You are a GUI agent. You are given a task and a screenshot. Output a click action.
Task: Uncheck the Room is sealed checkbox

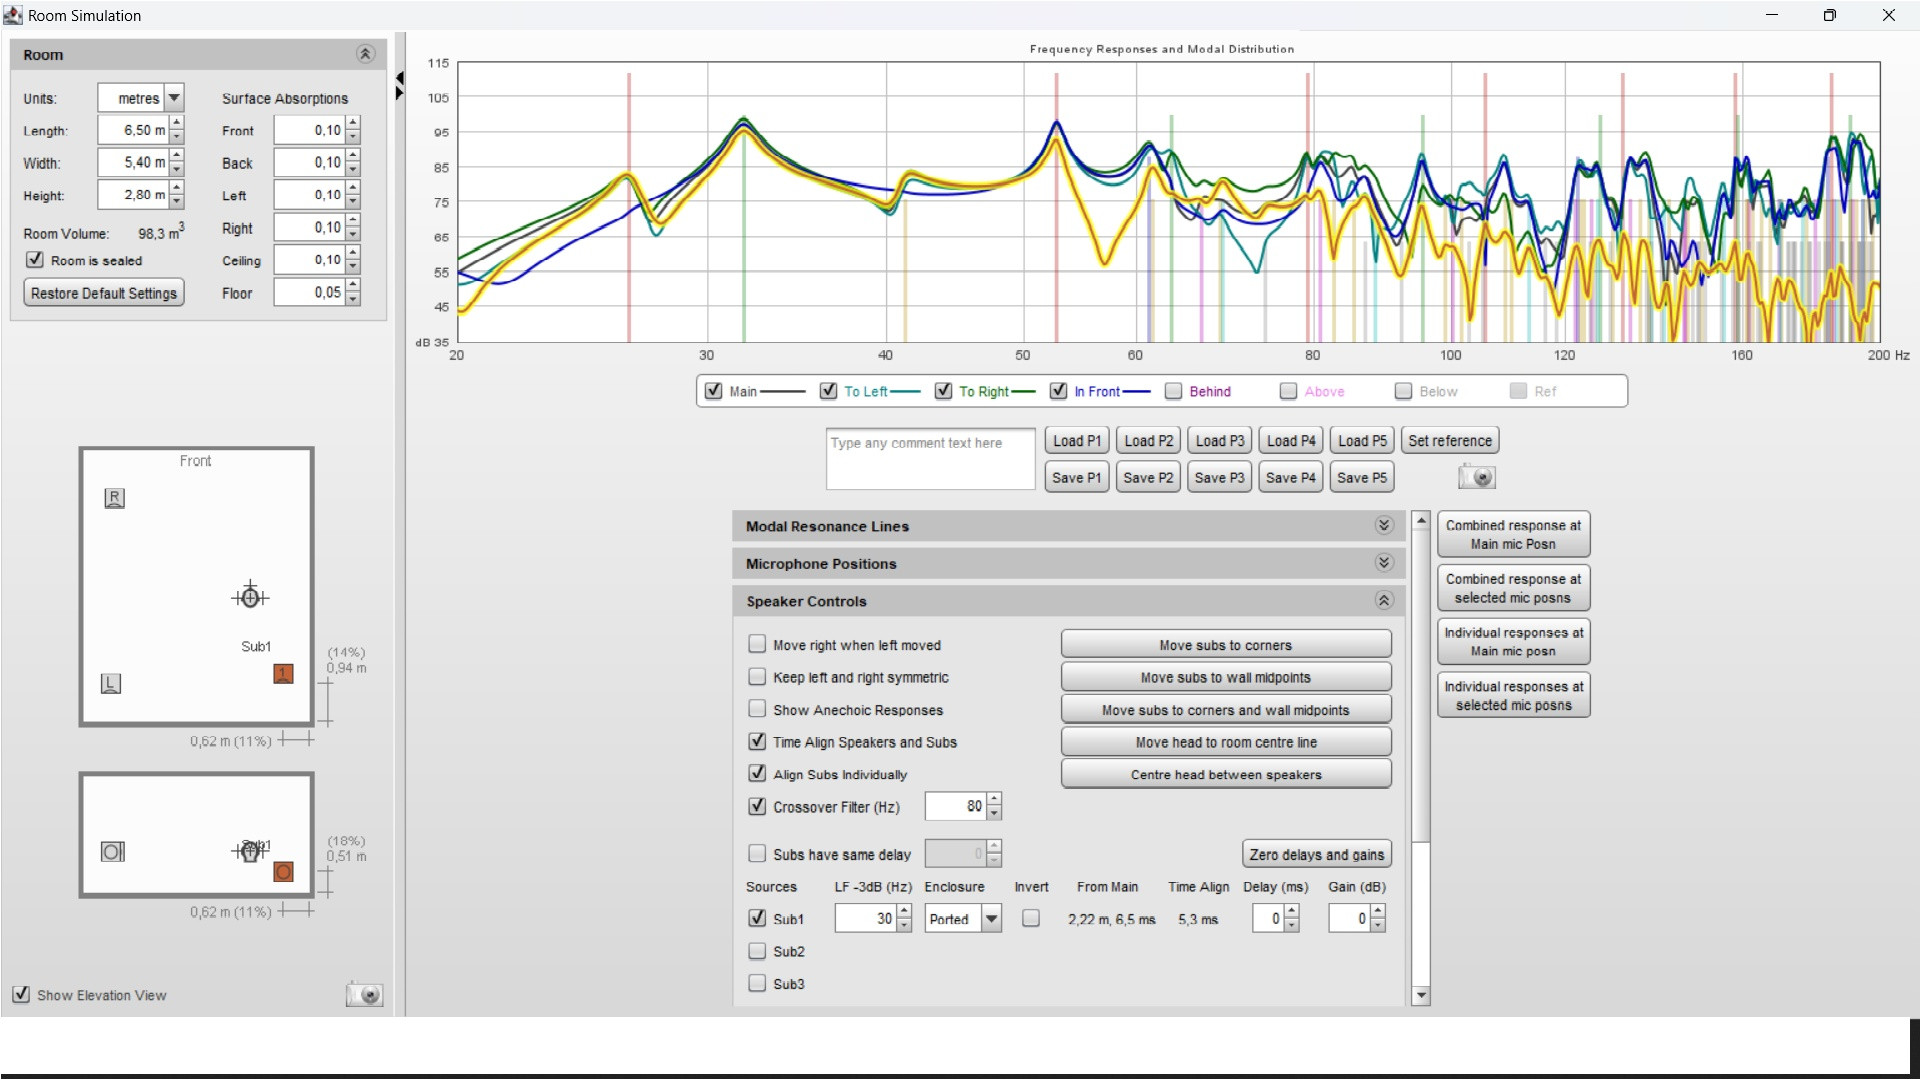point(35,260)
